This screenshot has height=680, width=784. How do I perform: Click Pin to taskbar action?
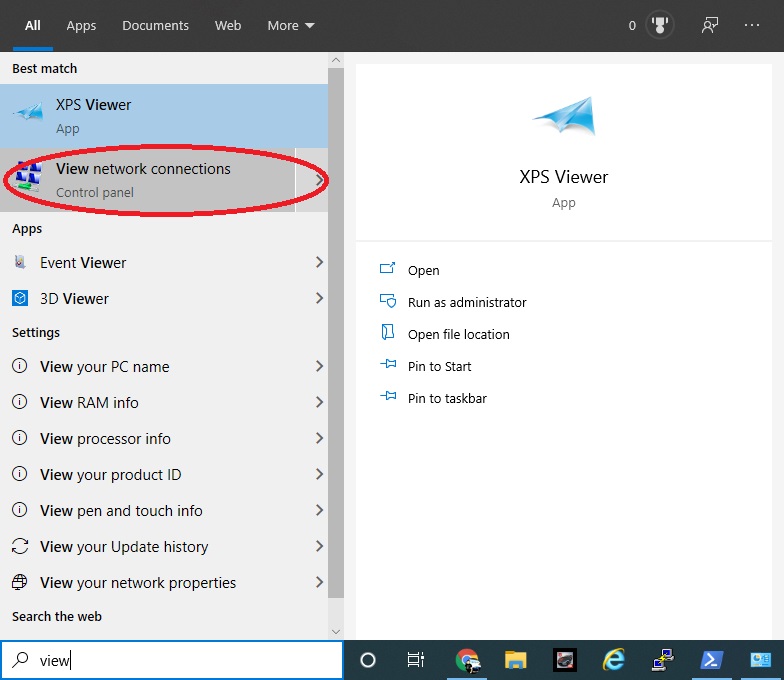pos(447,398)
